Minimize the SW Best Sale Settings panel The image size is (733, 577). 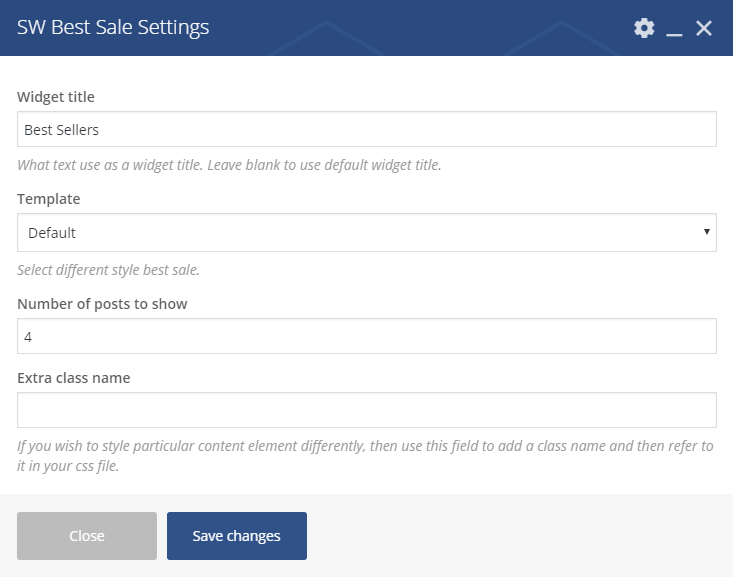tap(674, 29)
